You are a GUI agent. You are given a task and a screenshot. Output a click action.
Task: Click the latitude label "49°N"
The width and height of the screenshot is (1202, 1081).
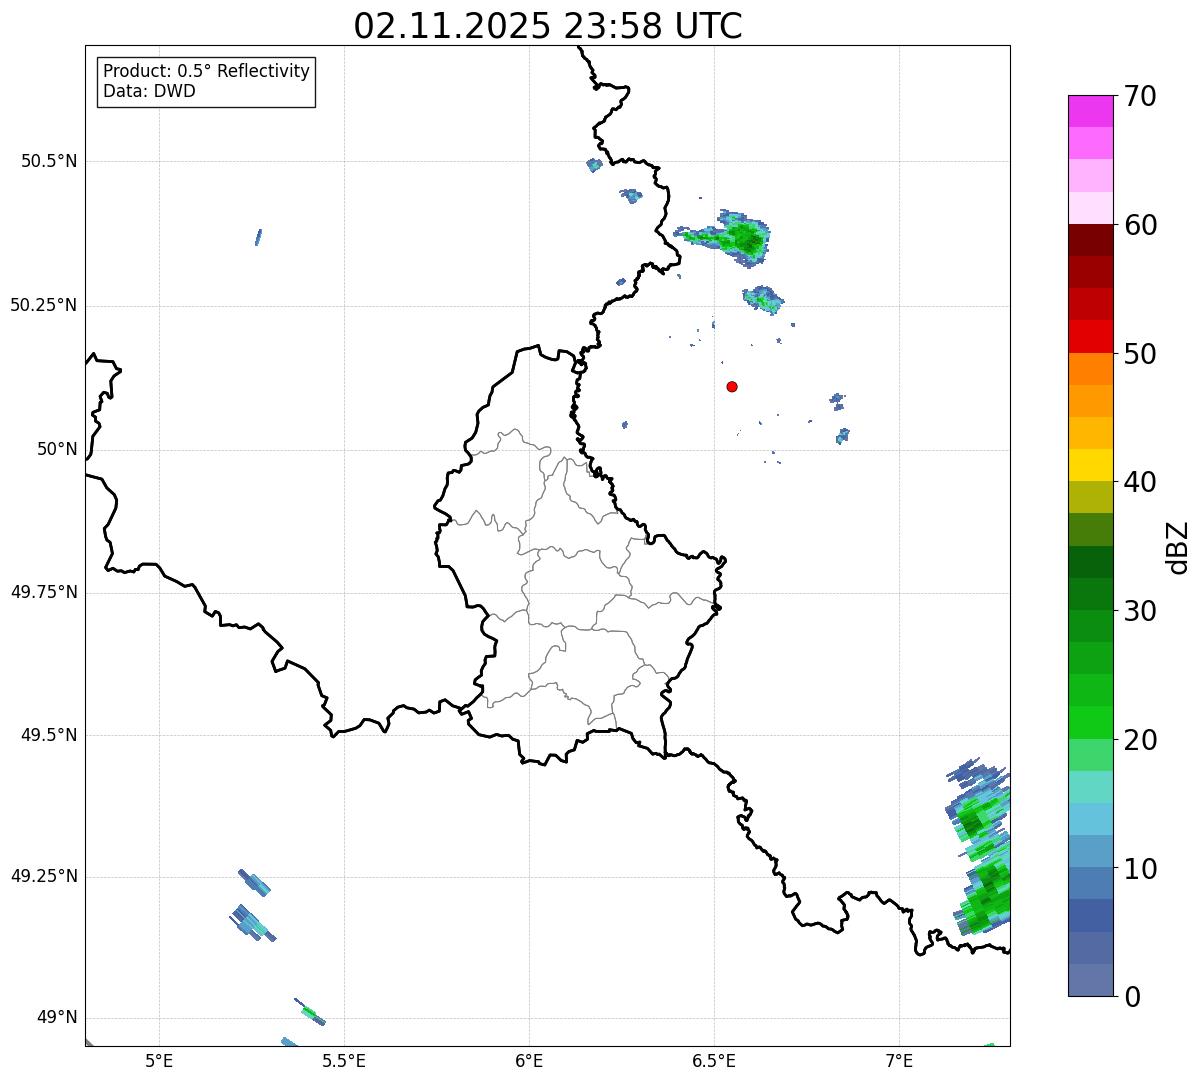(58, 1018)
